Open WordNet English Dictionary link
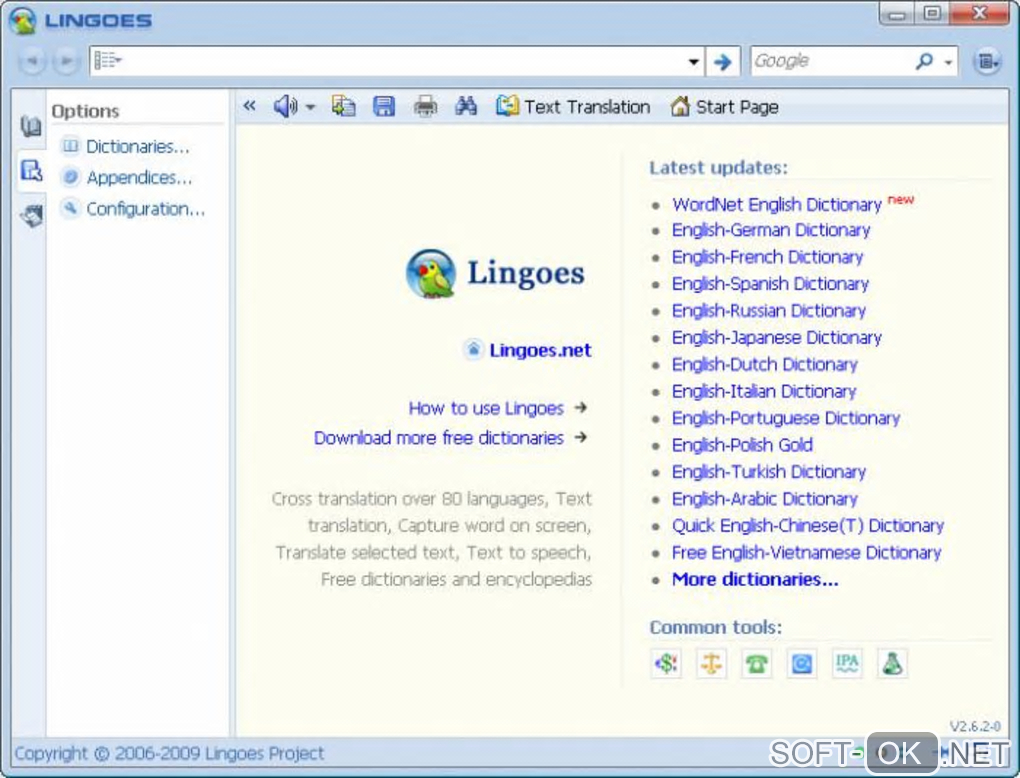 coord(777,204)
